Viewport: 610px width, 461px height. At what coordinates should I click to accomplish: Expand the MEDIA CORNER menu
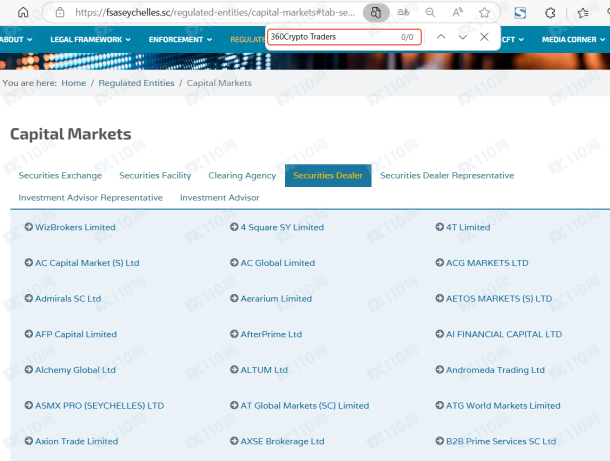573,40
